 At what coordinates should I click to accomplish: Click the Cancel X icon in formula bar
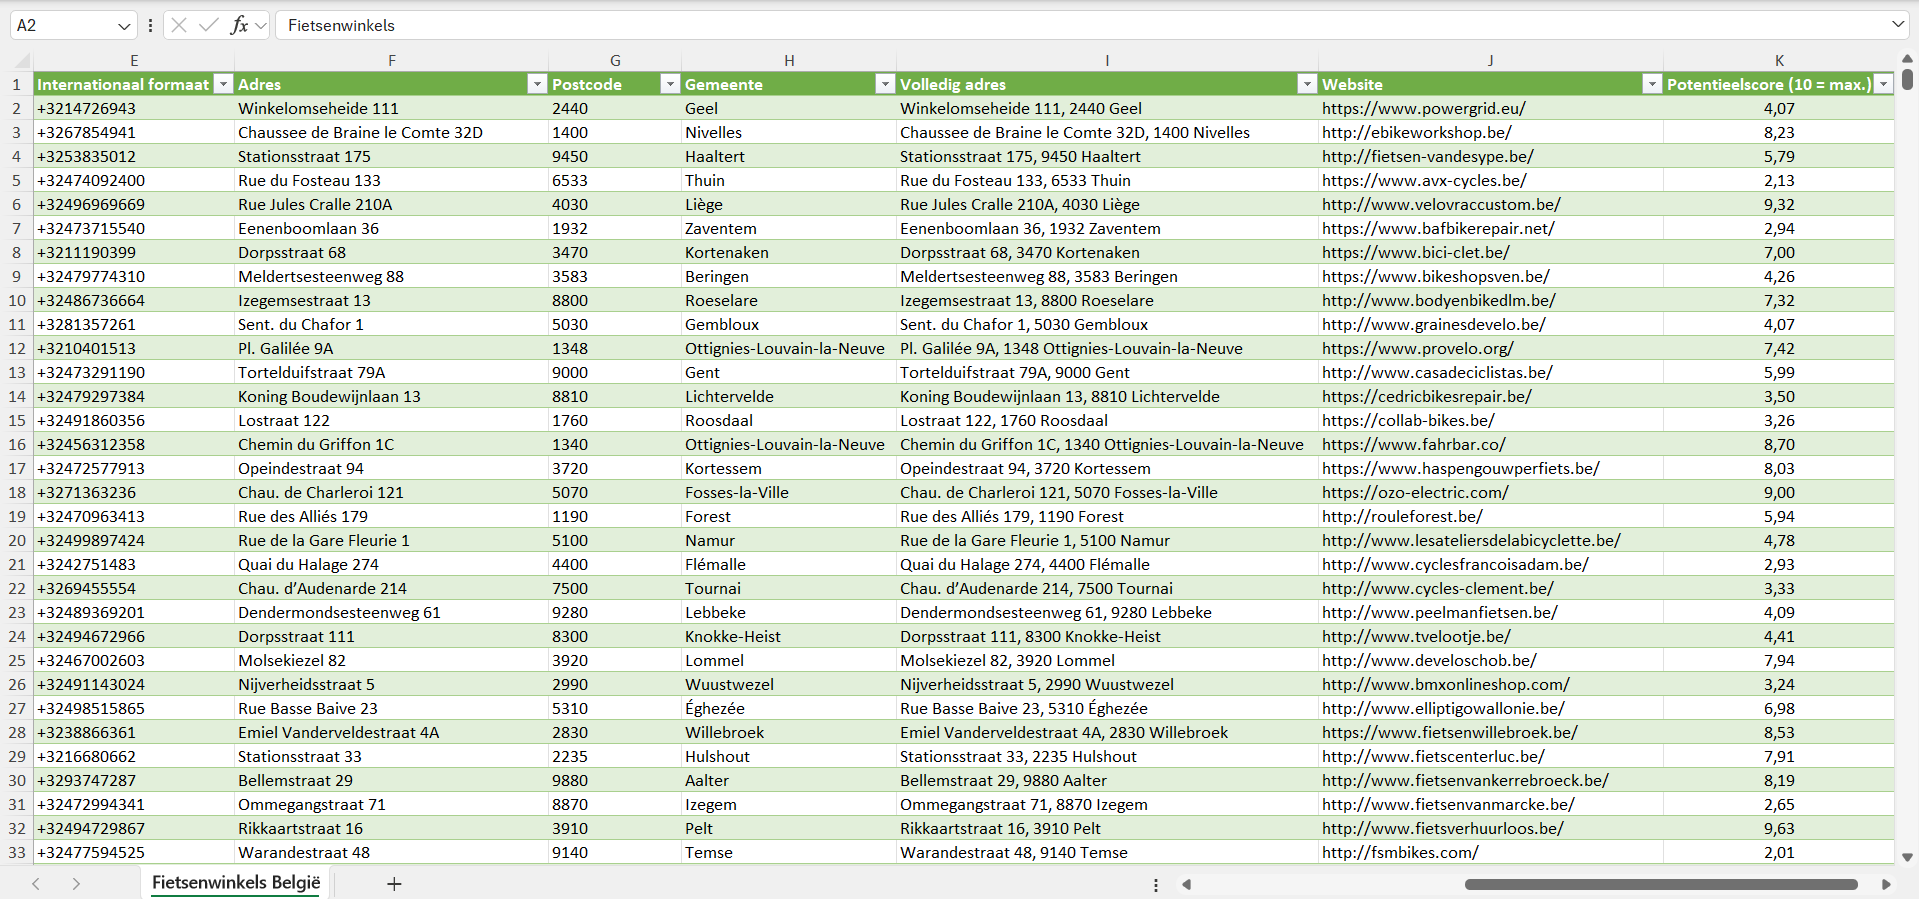pos(179,25)
